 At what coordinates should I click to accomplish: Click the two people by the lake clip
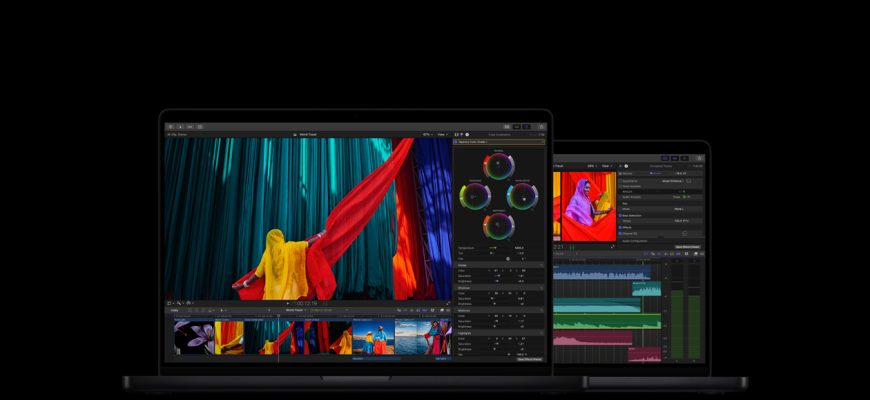click(373, 337)
